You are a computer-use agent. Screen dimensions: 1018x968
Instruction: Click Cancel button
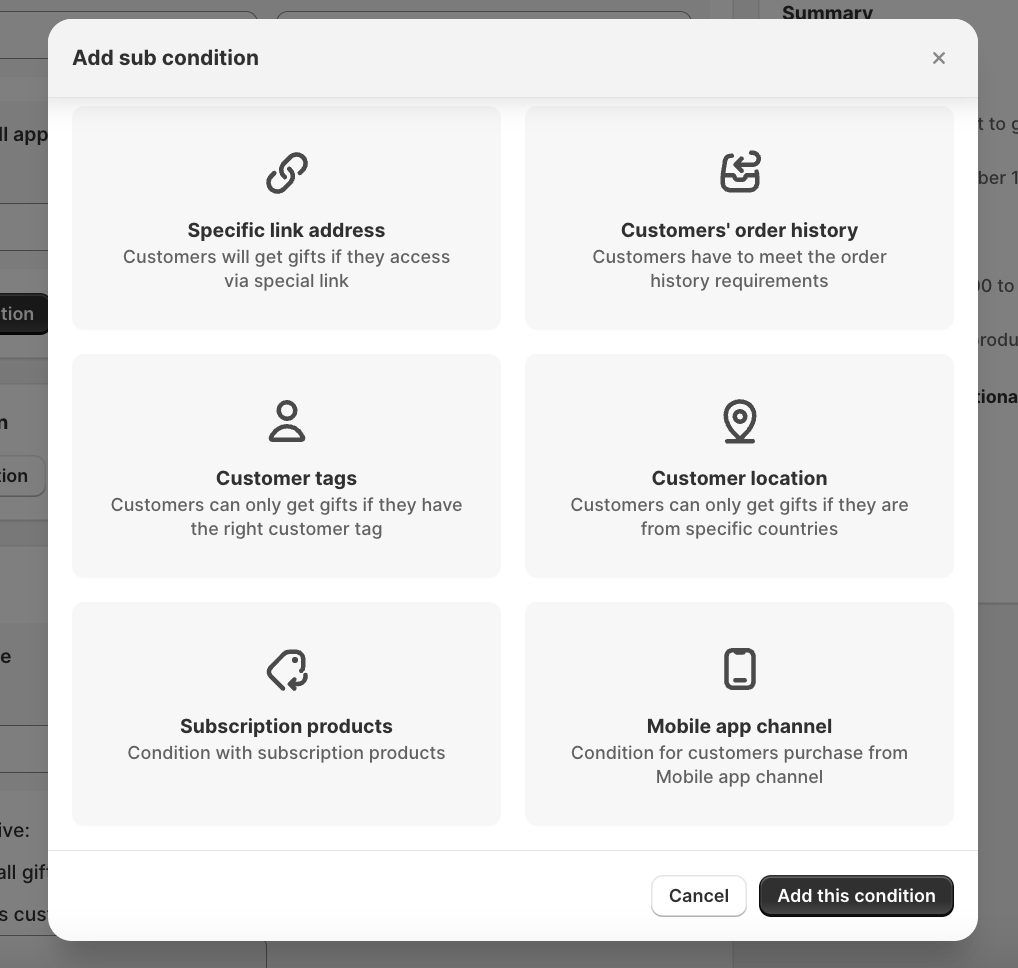(x=699, y=896)
